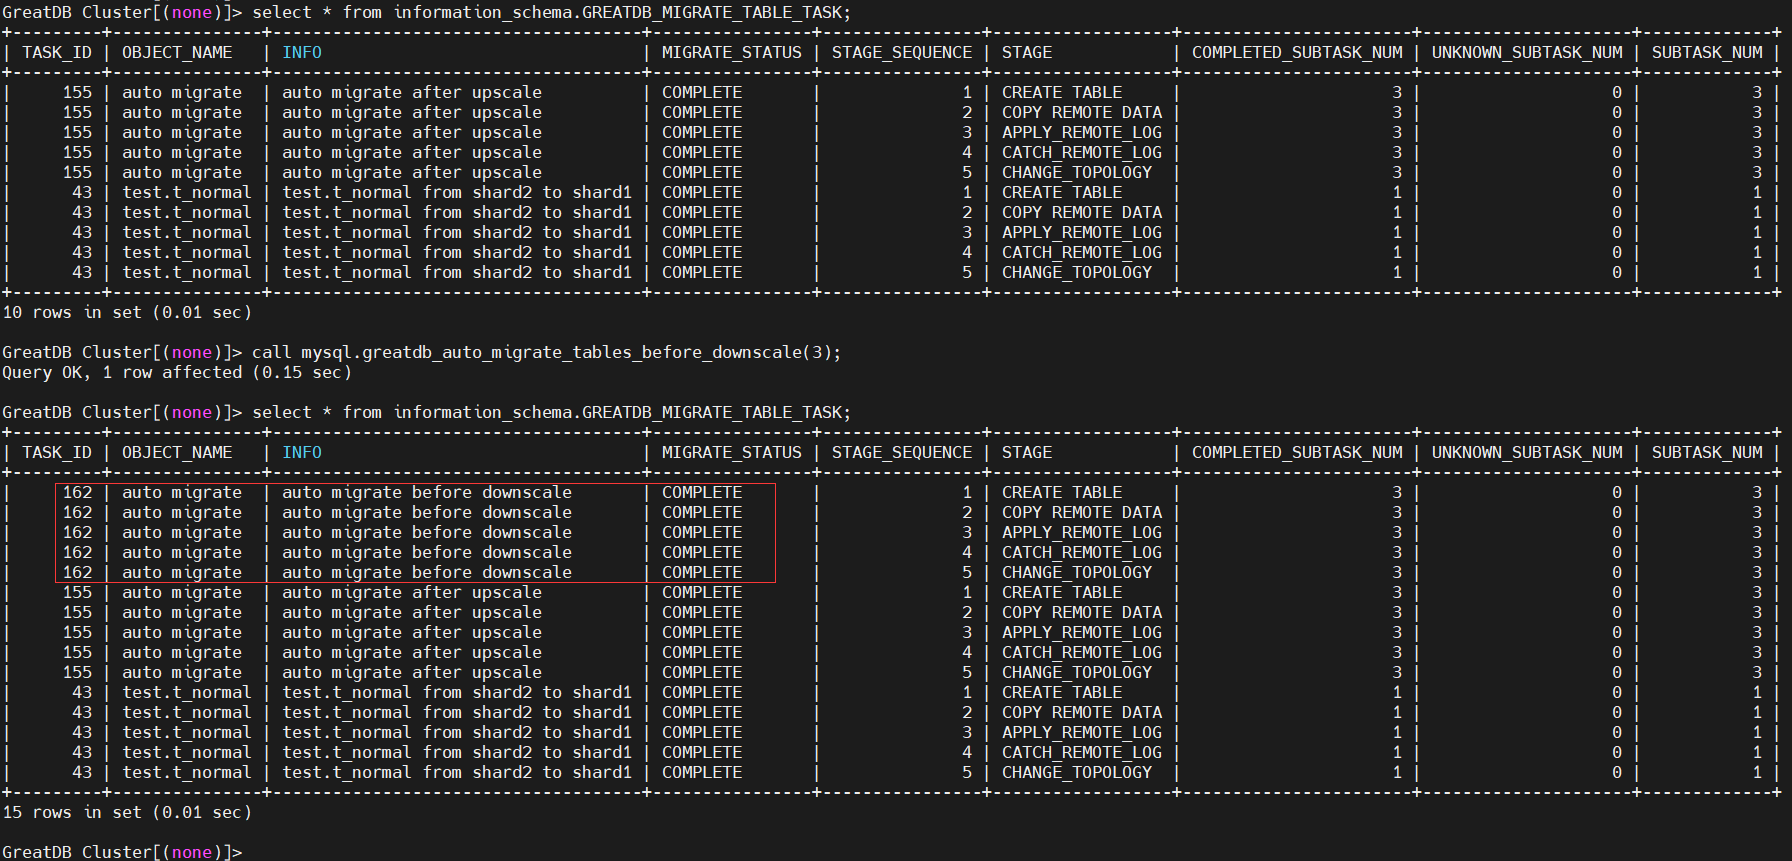Screen dimensions: 1792x861
Task: Click CATCH_REMOTE_LOG stage of task 162
Action: coord(1082,552)
